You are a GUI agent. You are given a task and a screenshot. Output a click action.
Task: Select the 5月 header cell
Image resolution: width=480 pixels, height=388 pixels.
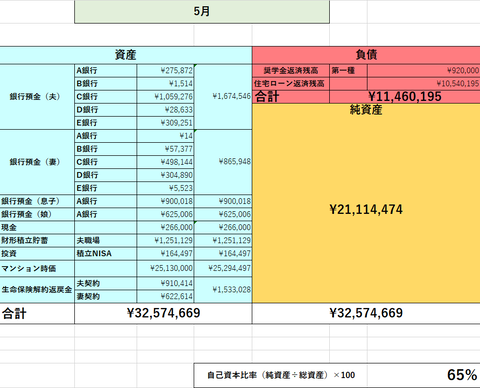pyautogui.click(x=202, y=12)
